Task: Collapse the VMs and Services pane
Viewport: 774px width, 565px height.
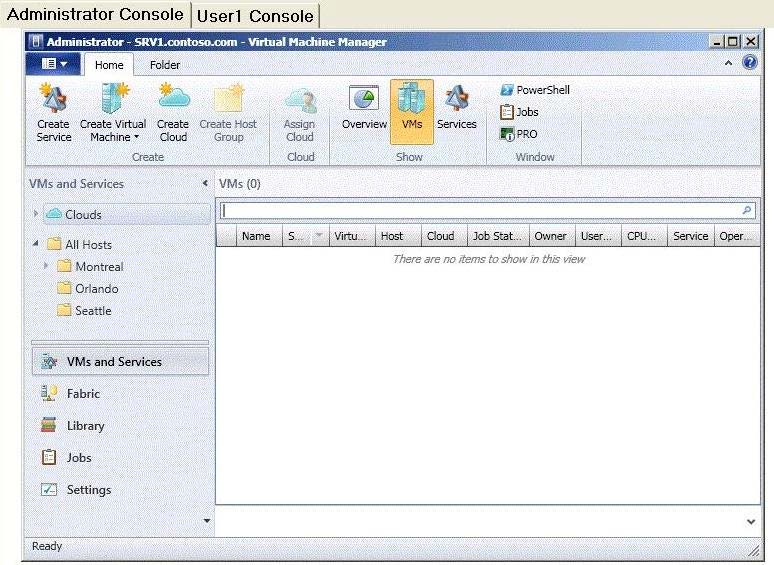Action: click(205, 183)
